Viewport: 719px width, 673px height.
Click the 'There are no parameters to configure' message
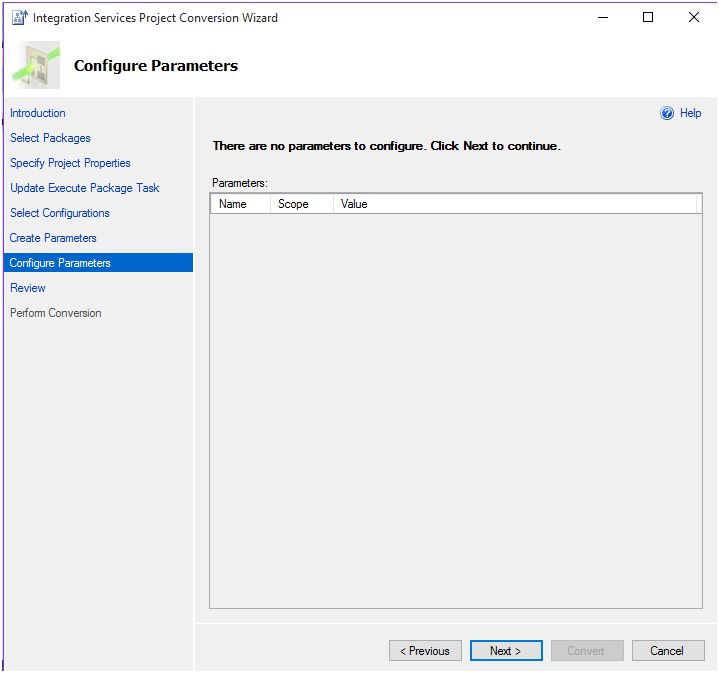coord(386,146)
